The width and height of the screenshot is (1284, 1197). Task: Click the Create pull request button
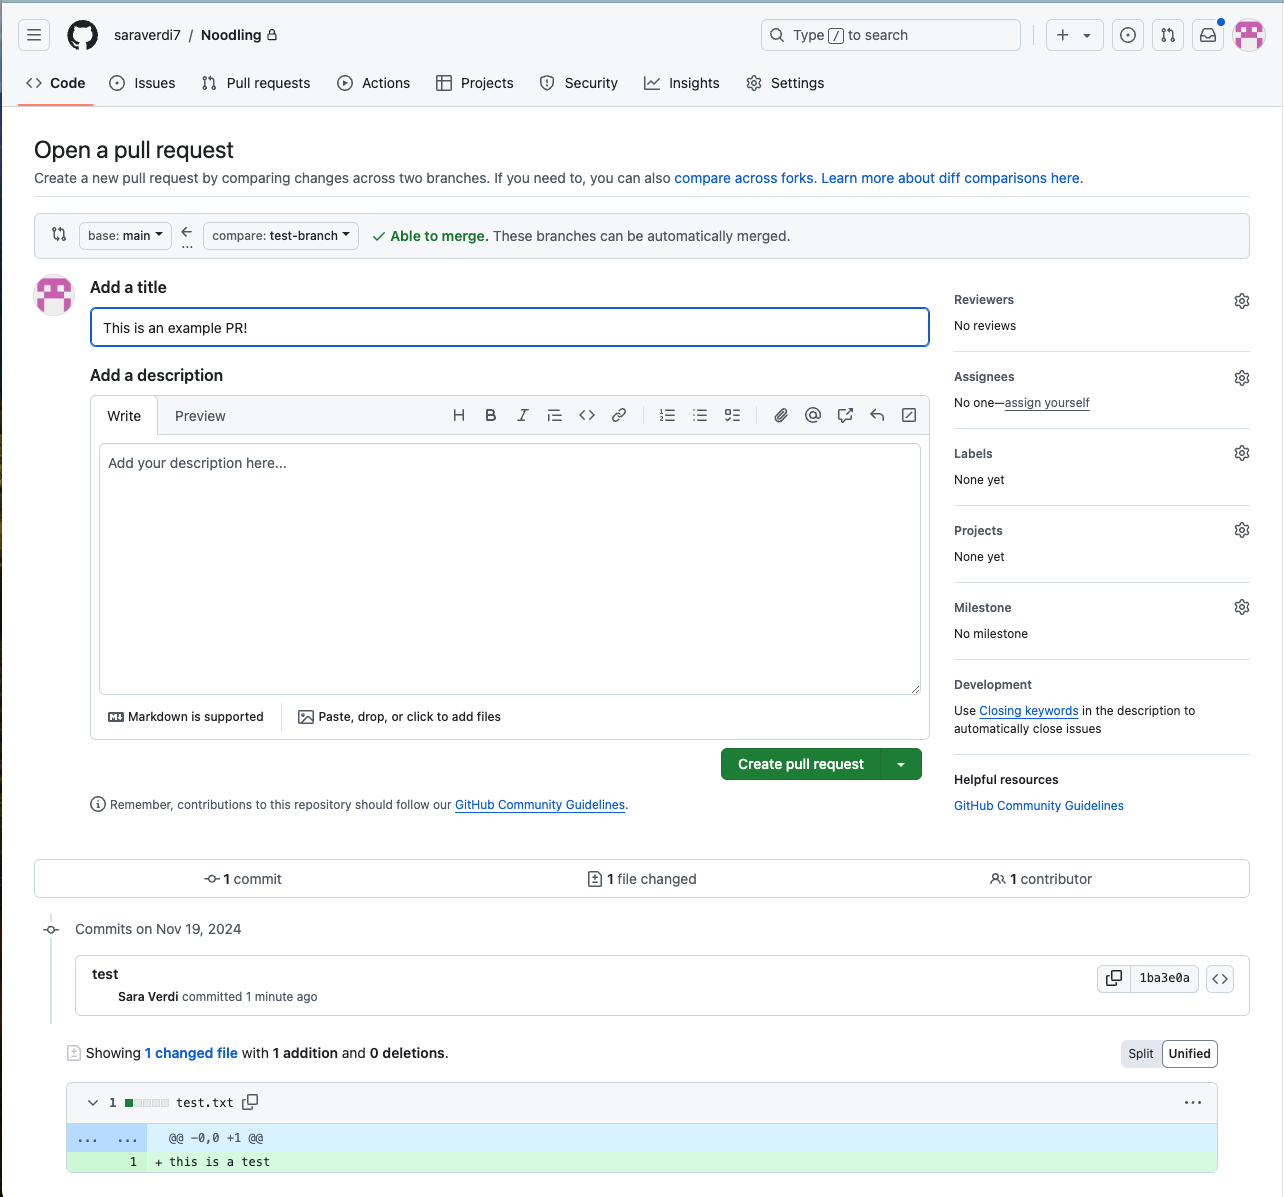(x=800, y=764)
